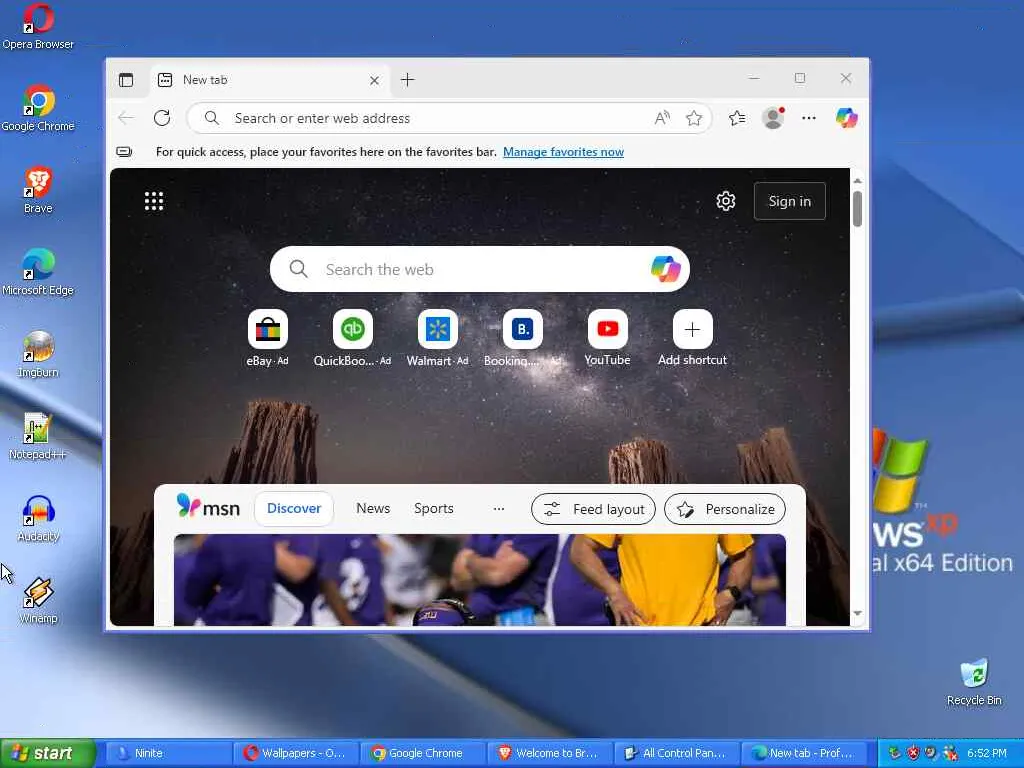Click the Search the web box
1024x768 pixels.
pyautogui.click(x=479, y=269)
